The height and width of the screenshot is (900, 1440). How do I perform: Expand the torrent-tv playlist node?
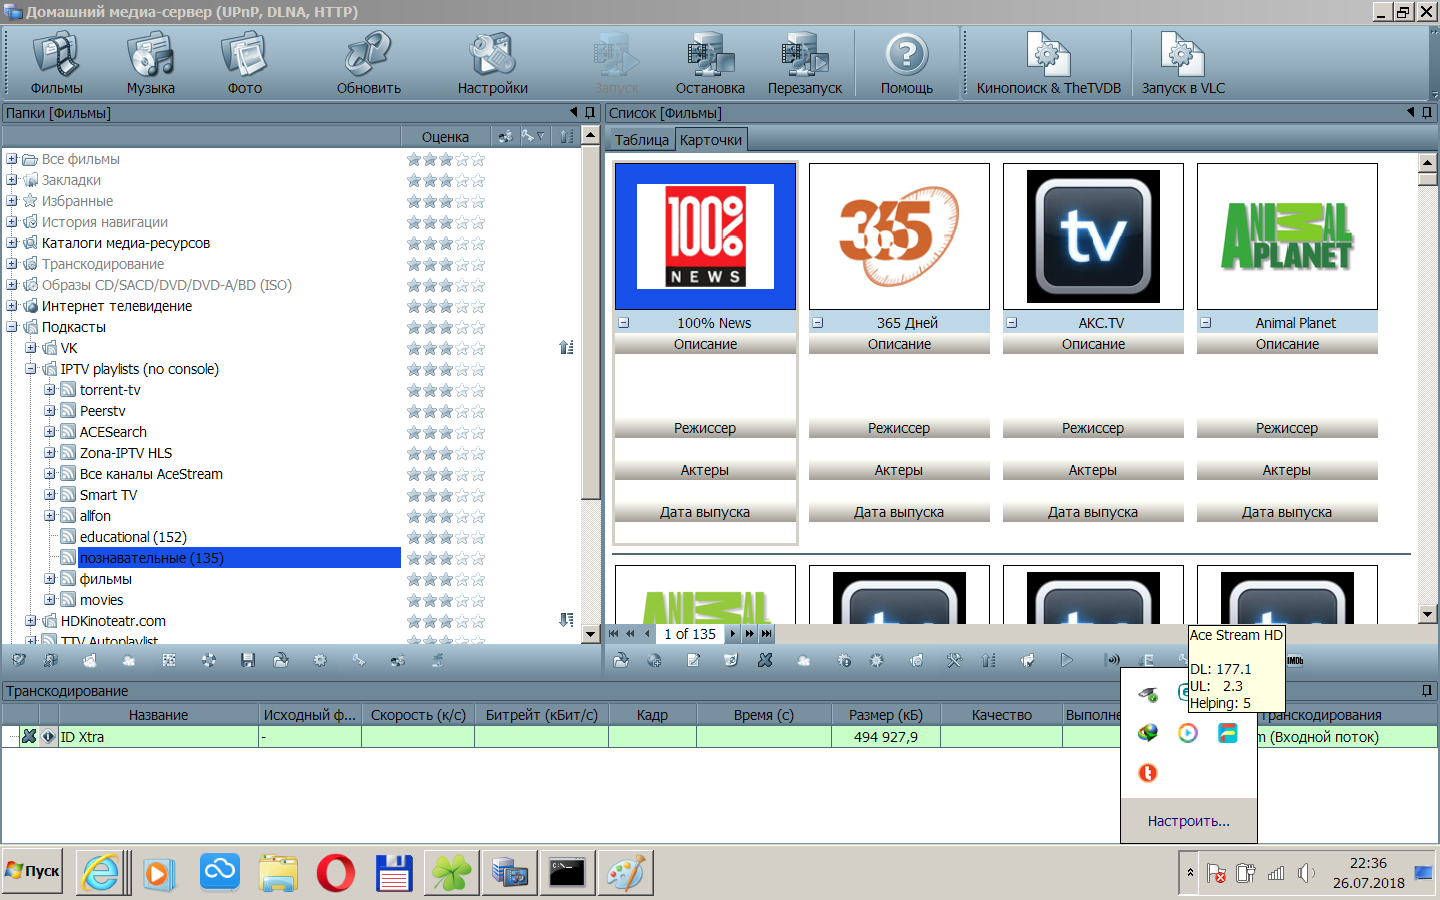[x=49, y=390]
